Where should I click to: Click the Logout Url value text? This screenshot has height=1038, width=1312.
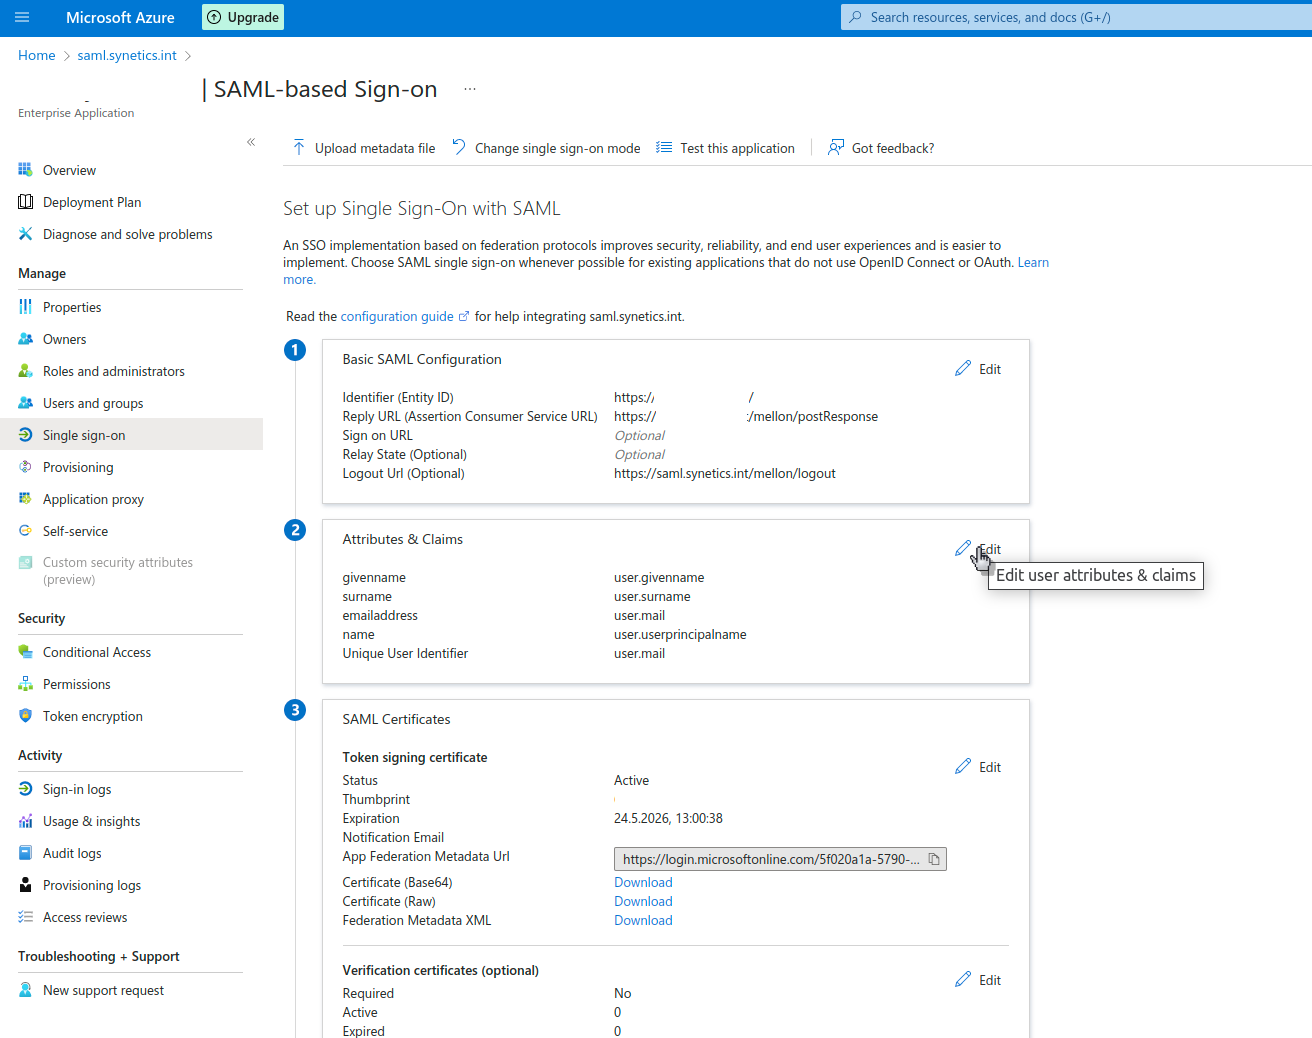(725, 473)
